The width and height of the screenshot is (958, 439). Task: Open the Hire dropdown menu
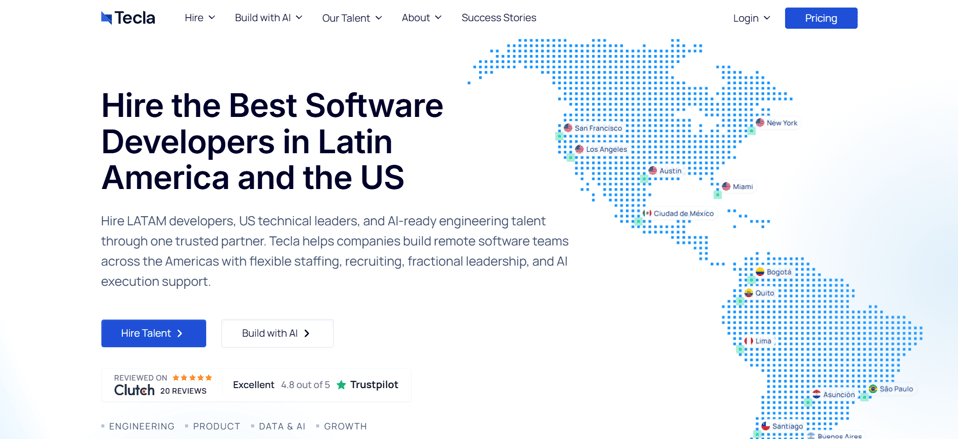click(x=200, y=18)
